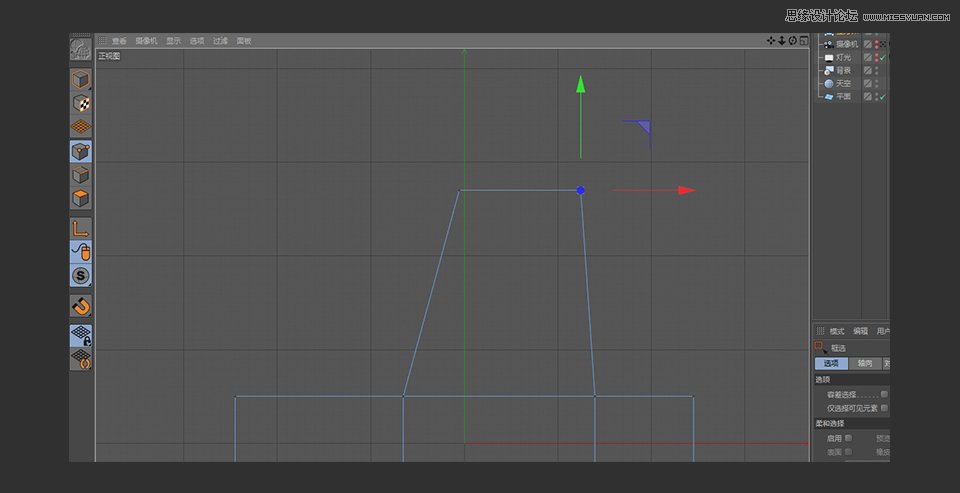Toggle the Enable Axis L-shaped icon

[81, 229]
